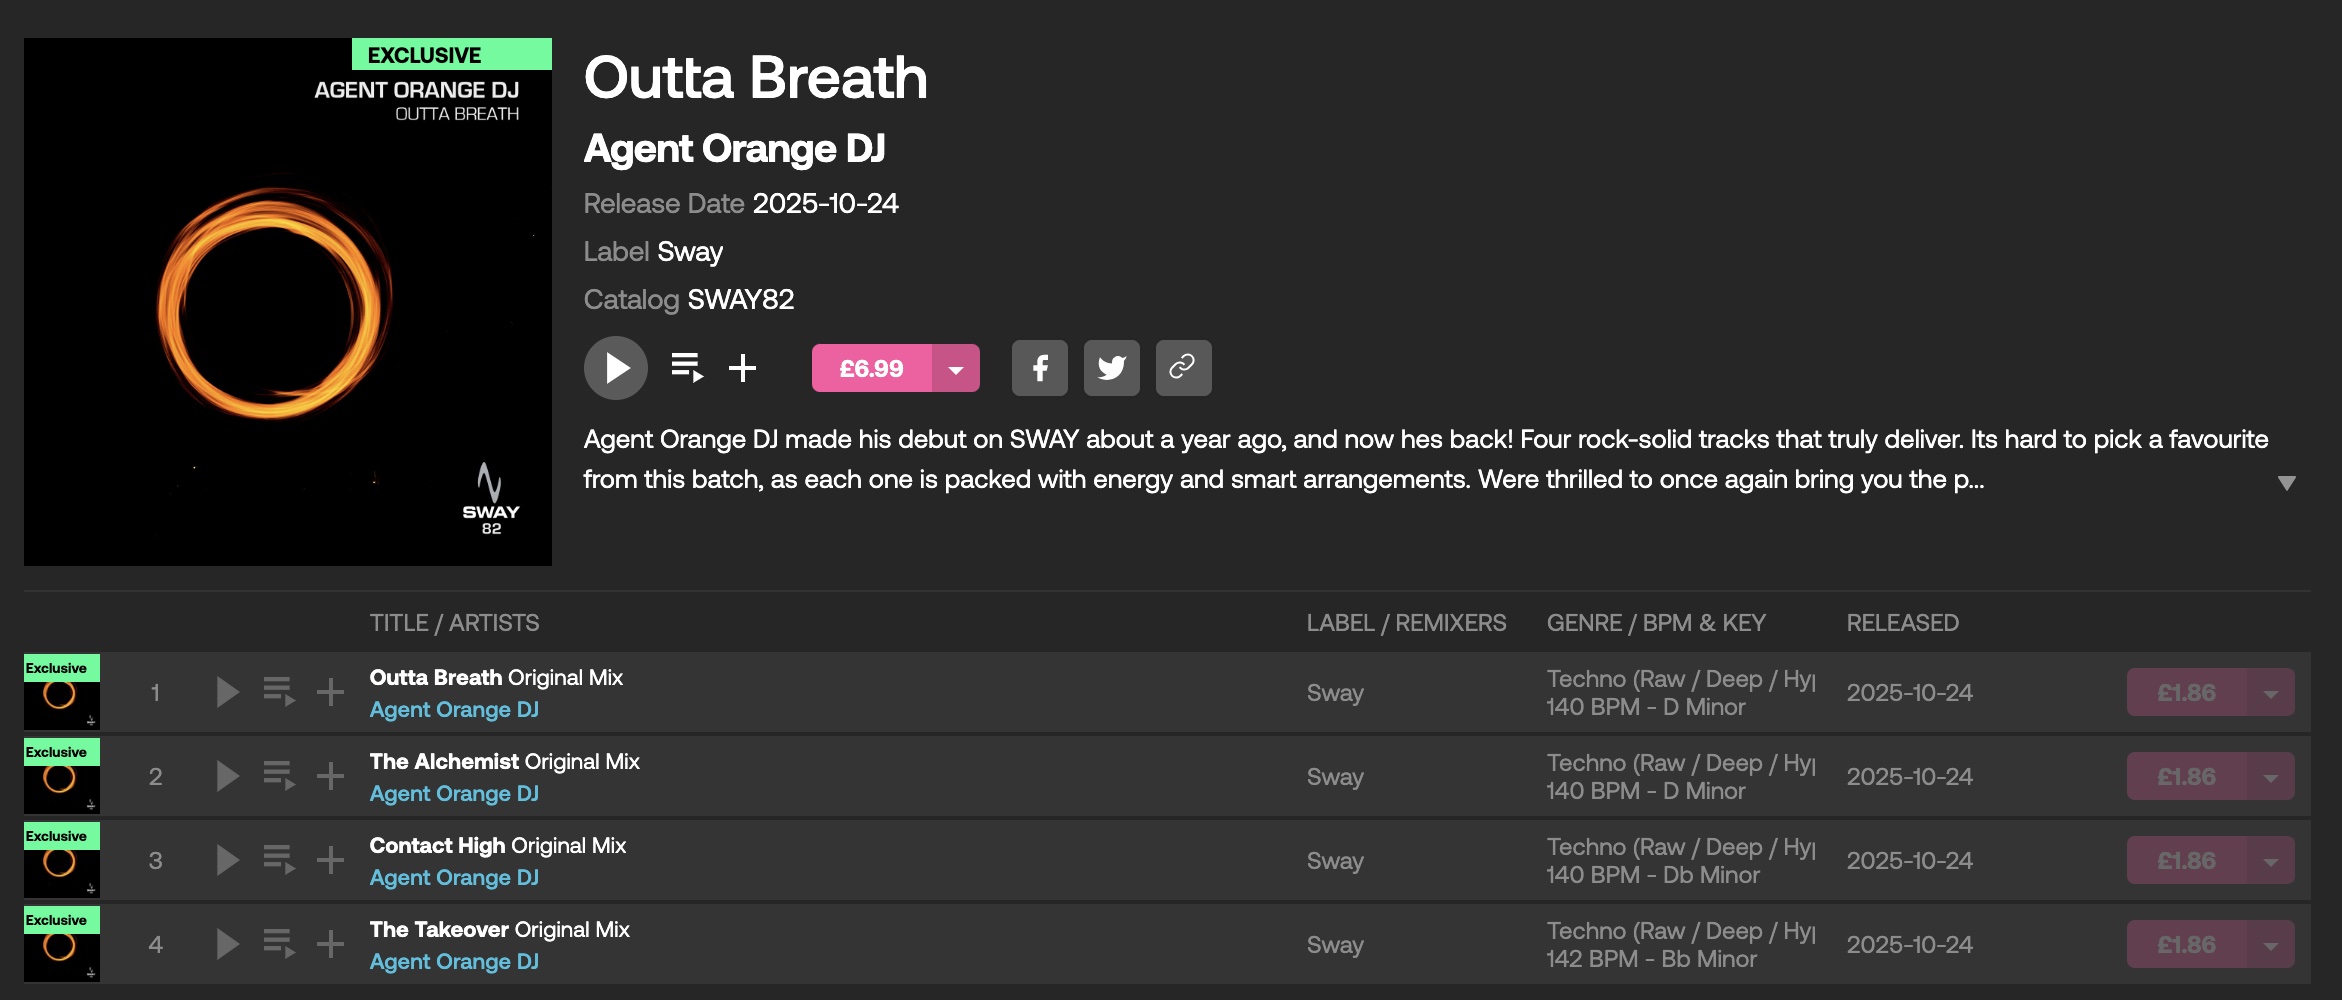The height and width of the screenshot is (1000, 2342).
Task: Expand the release description text
Action: click(x=2286, y=483)
